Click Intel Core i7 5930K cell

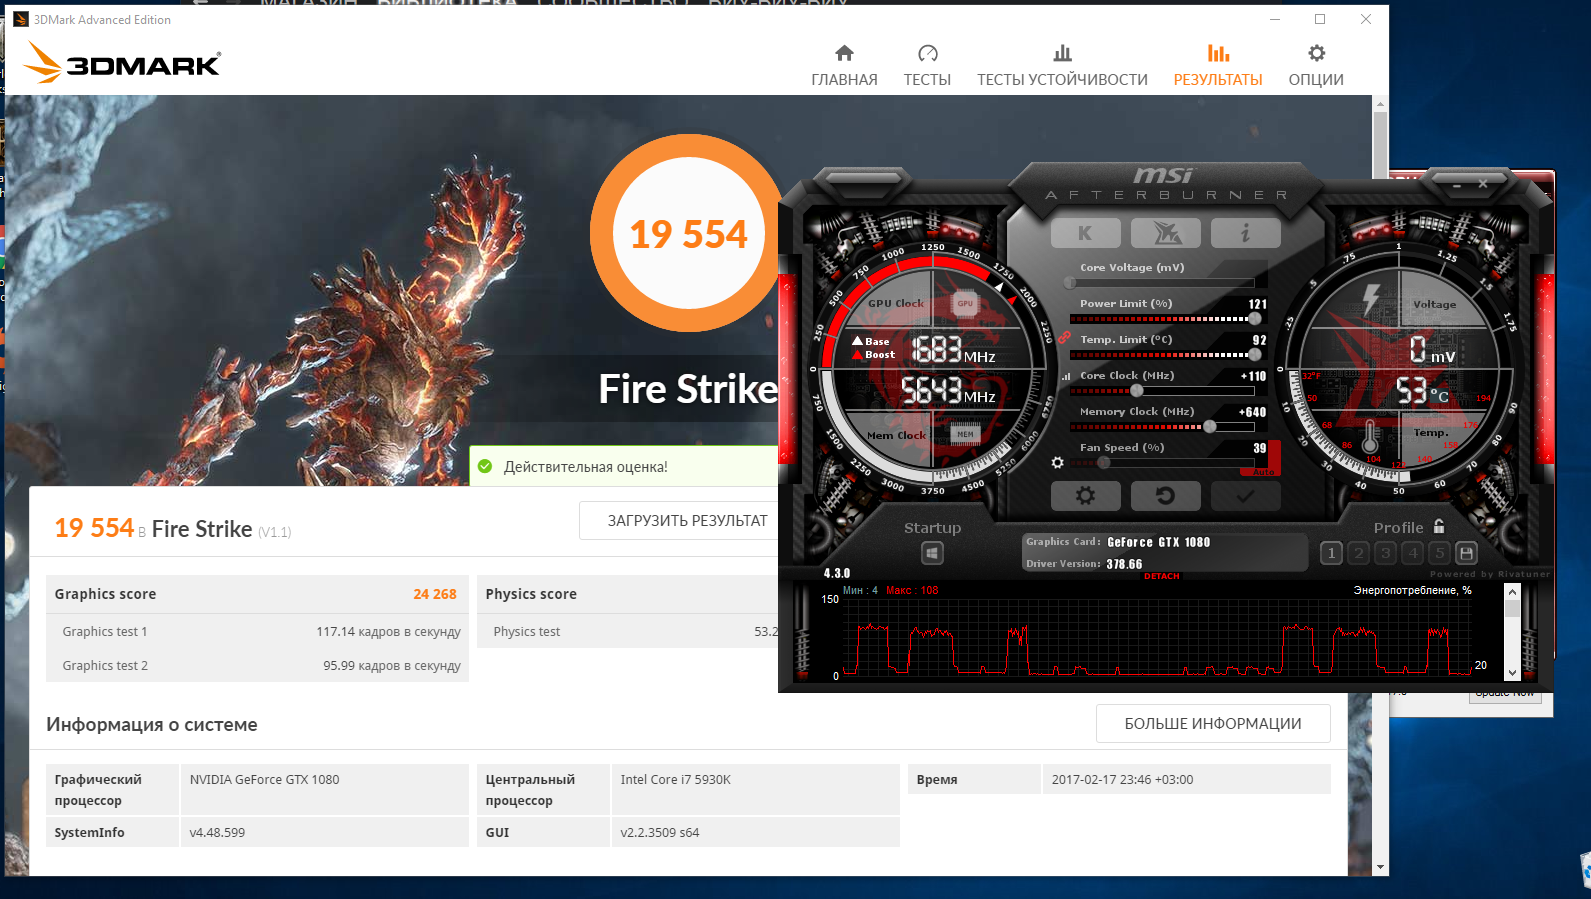(755, 790)
